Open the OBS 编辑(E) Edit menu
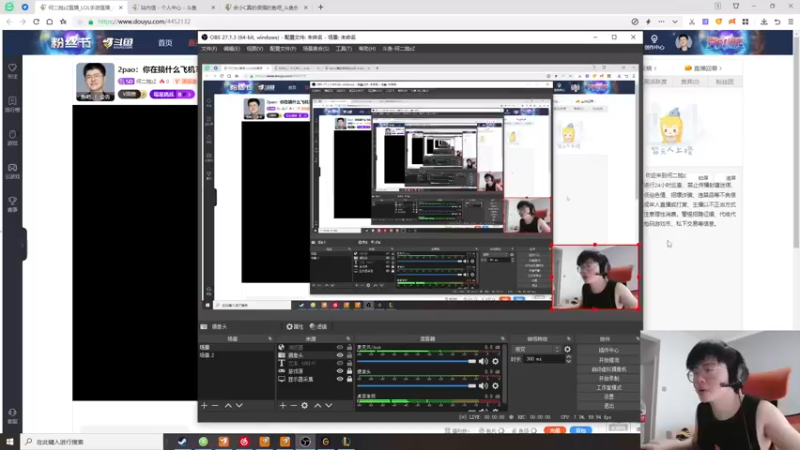The image size is (800, 450). click(x=231, y=49)
